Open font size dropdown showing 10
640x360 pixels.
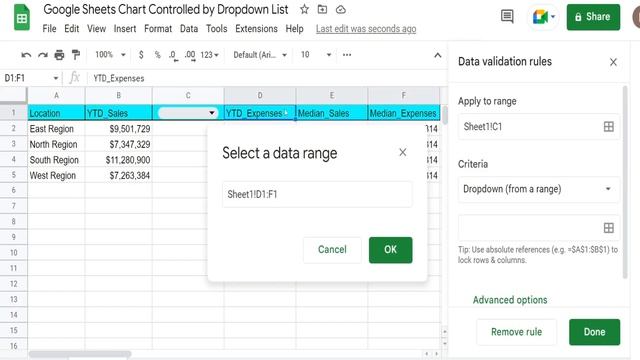pos(316,55)
